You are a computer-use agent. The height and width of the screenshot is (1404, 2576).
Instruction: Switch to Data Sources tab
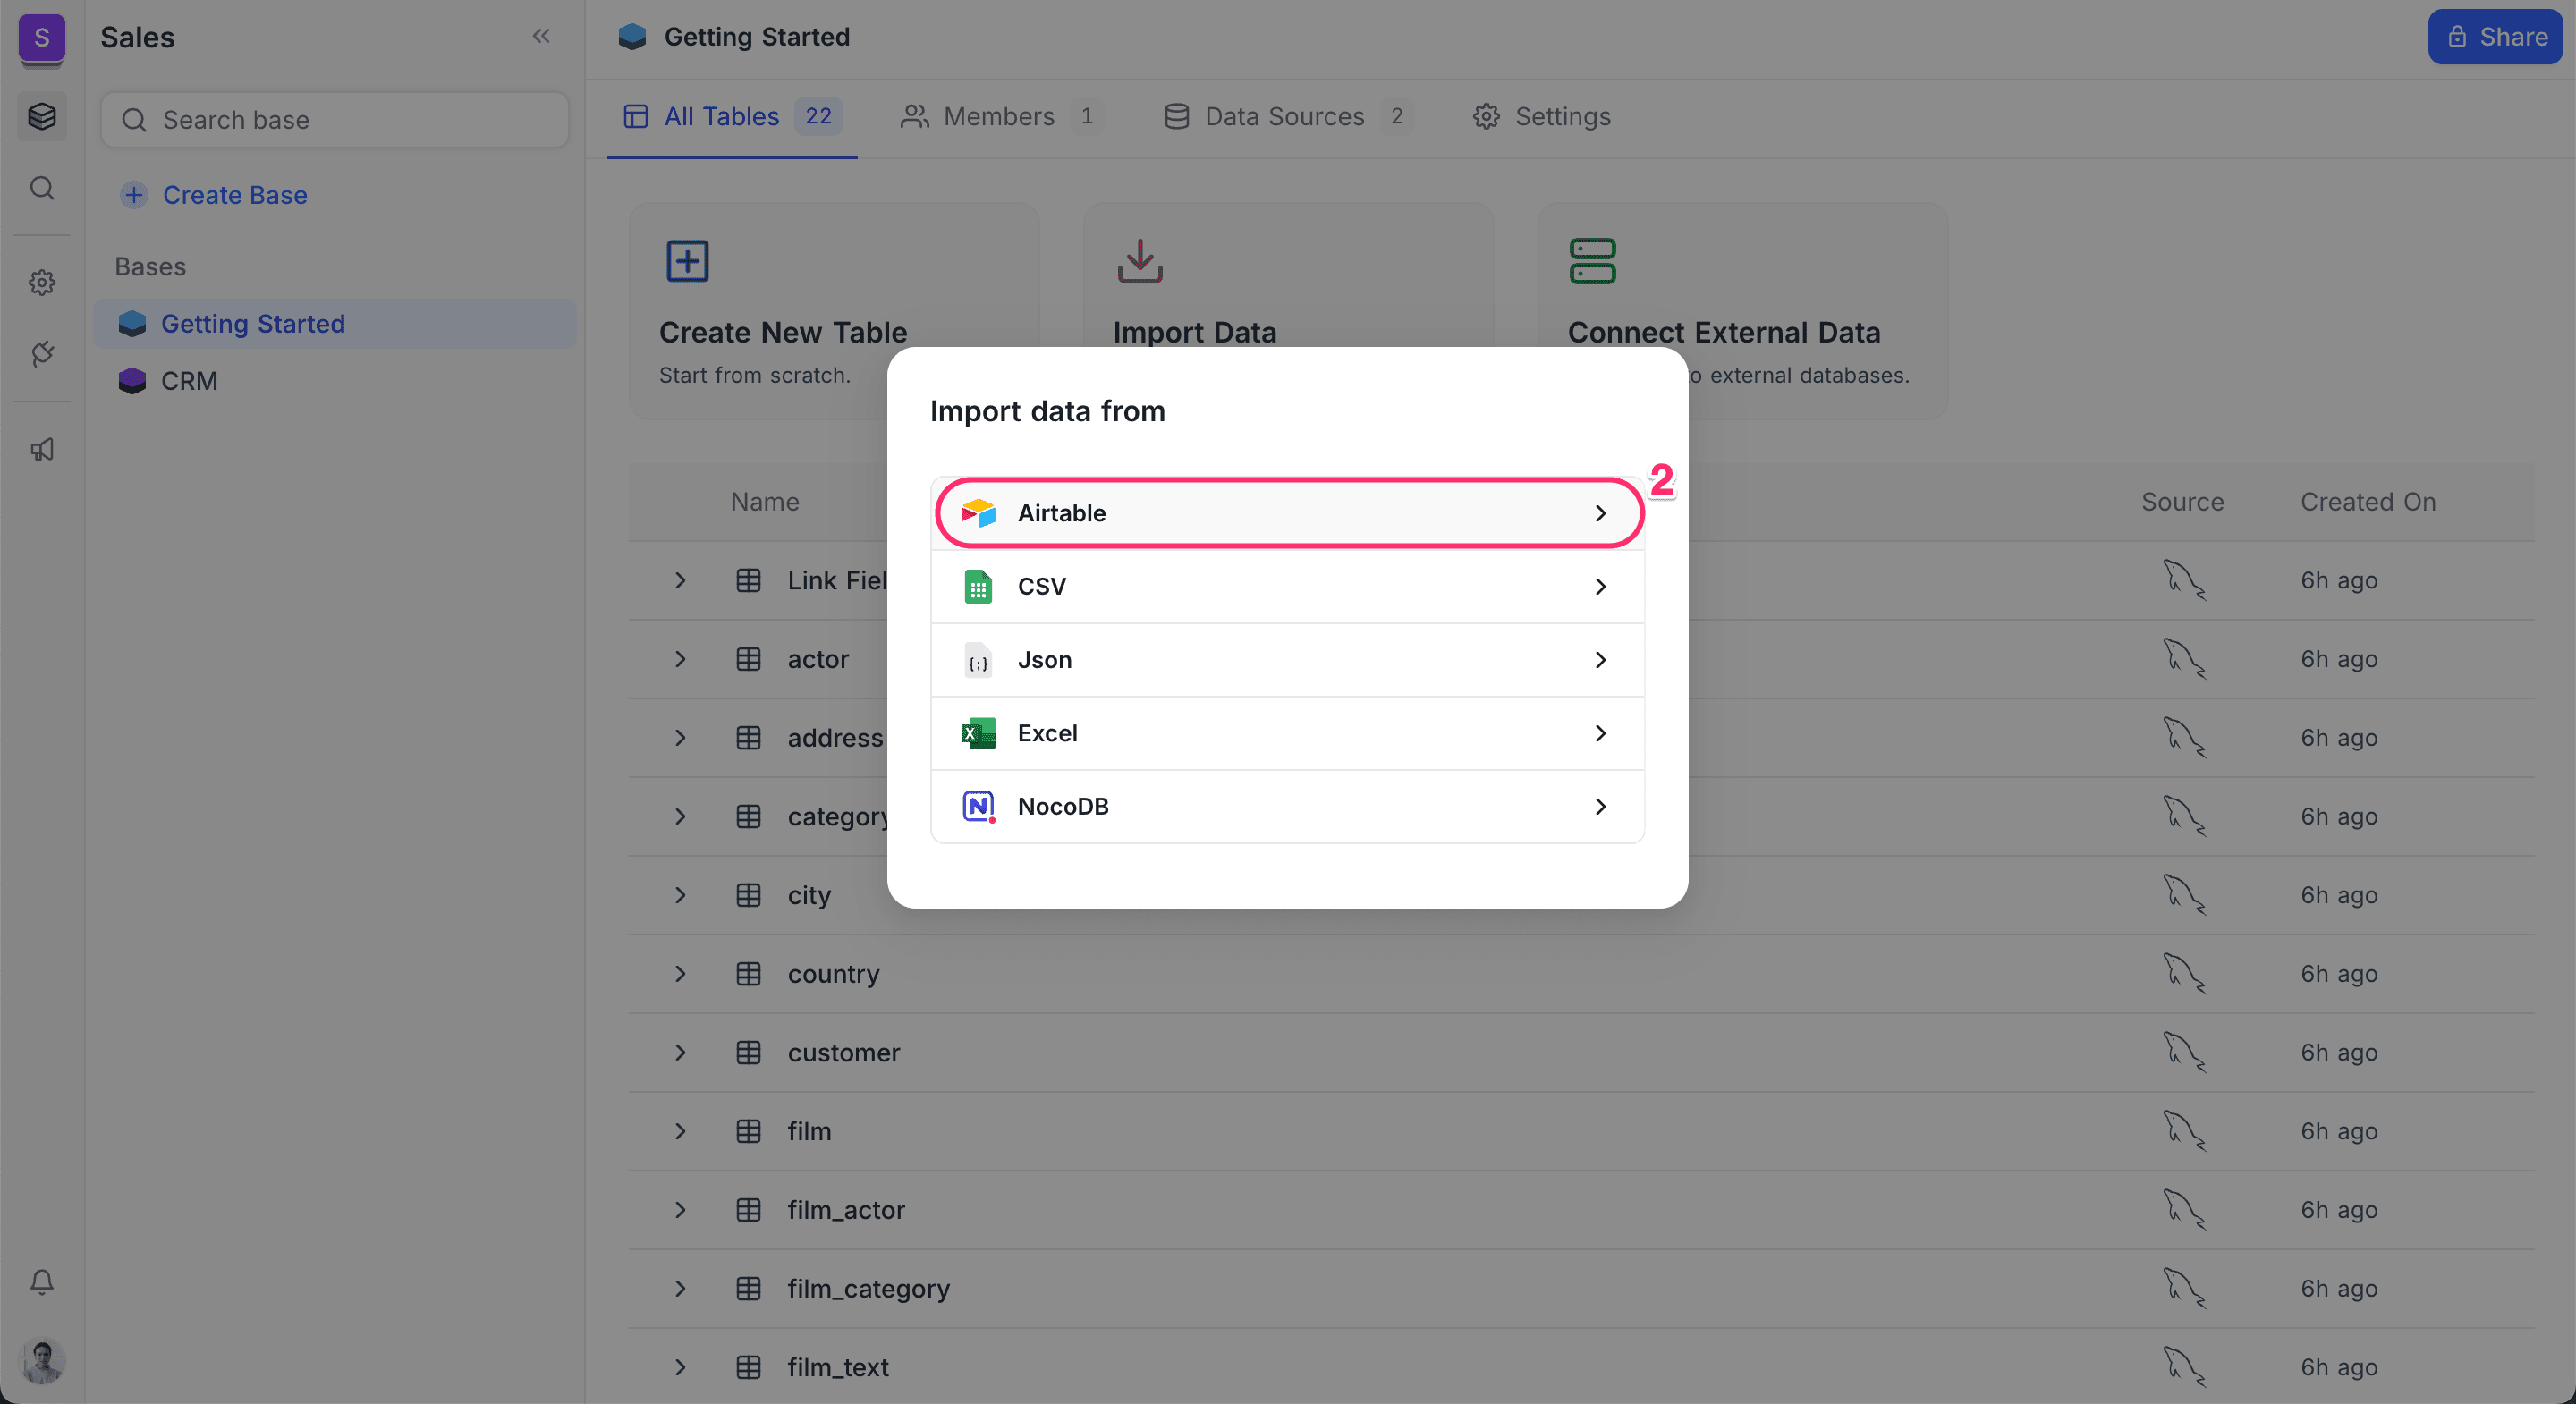click(x=1284, y=117)
